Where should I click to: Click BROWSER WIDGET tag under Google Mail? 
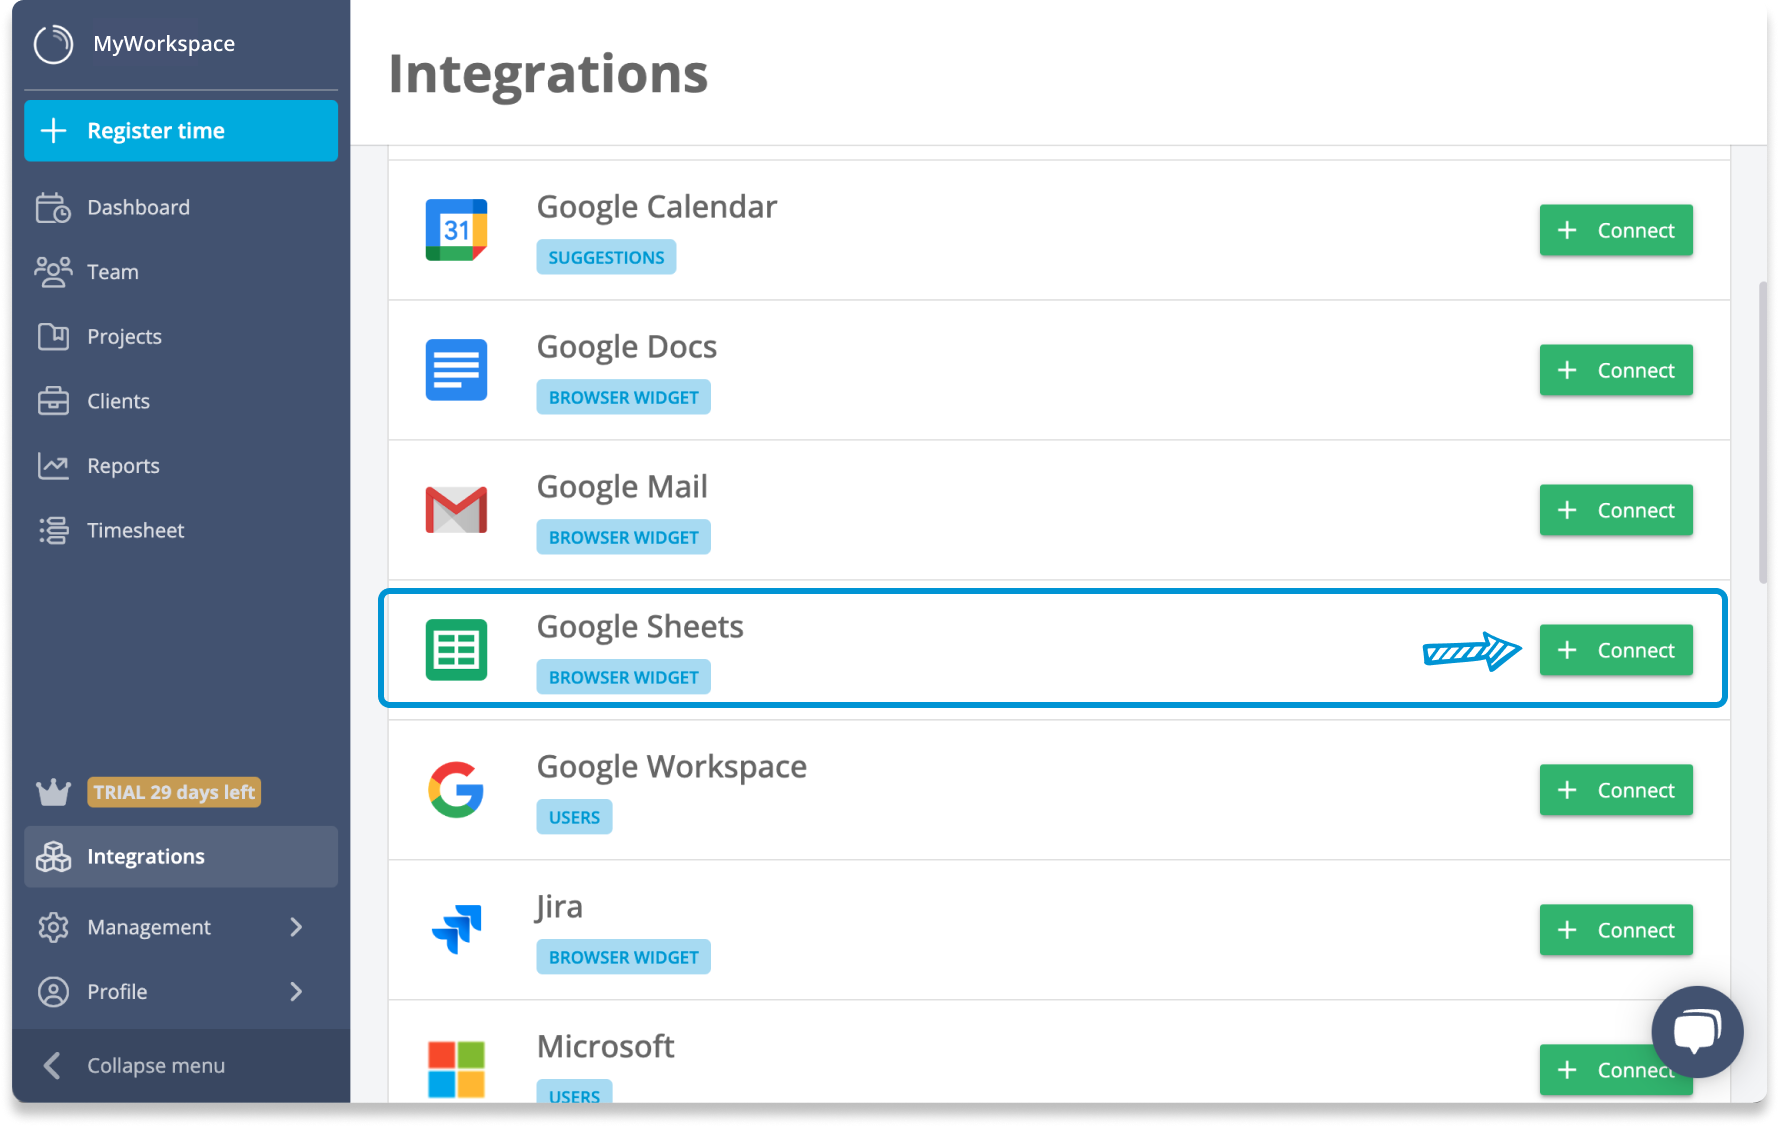click(x=623, y=537)
